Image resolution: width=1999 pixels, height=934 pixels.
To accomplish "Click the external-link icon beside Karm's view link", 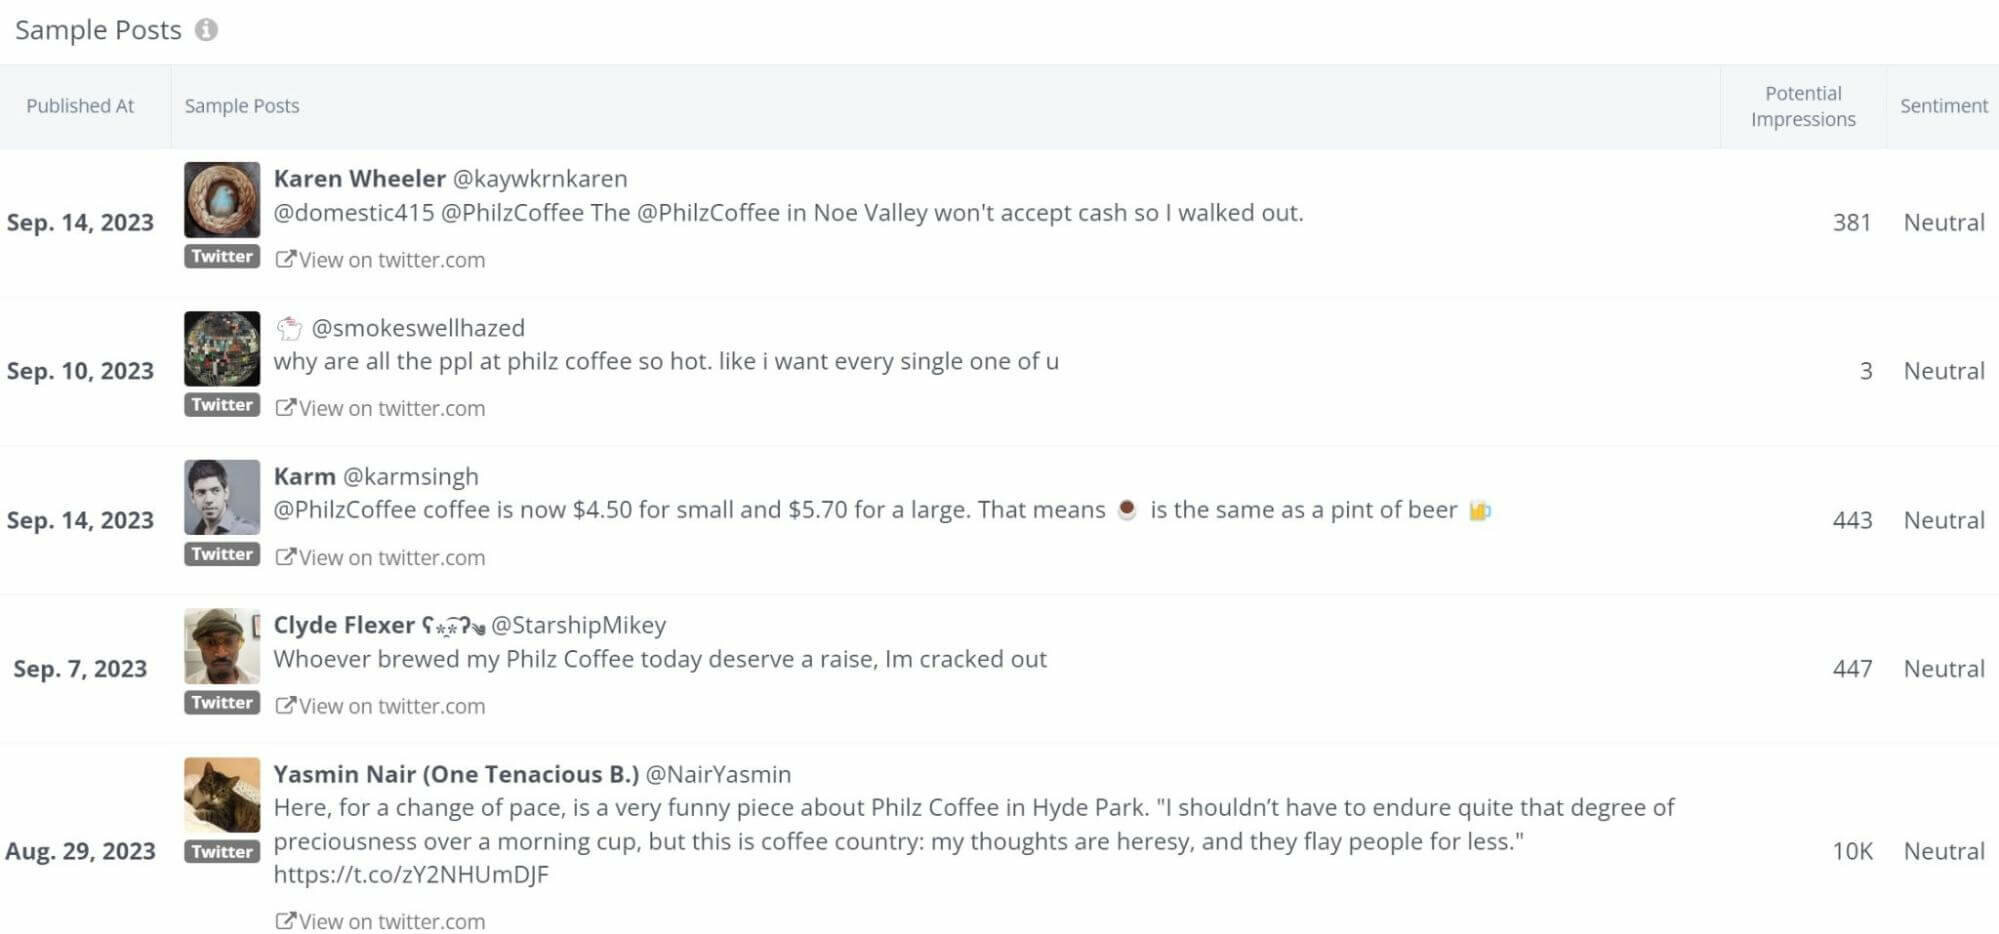I will tap(286, 556).
